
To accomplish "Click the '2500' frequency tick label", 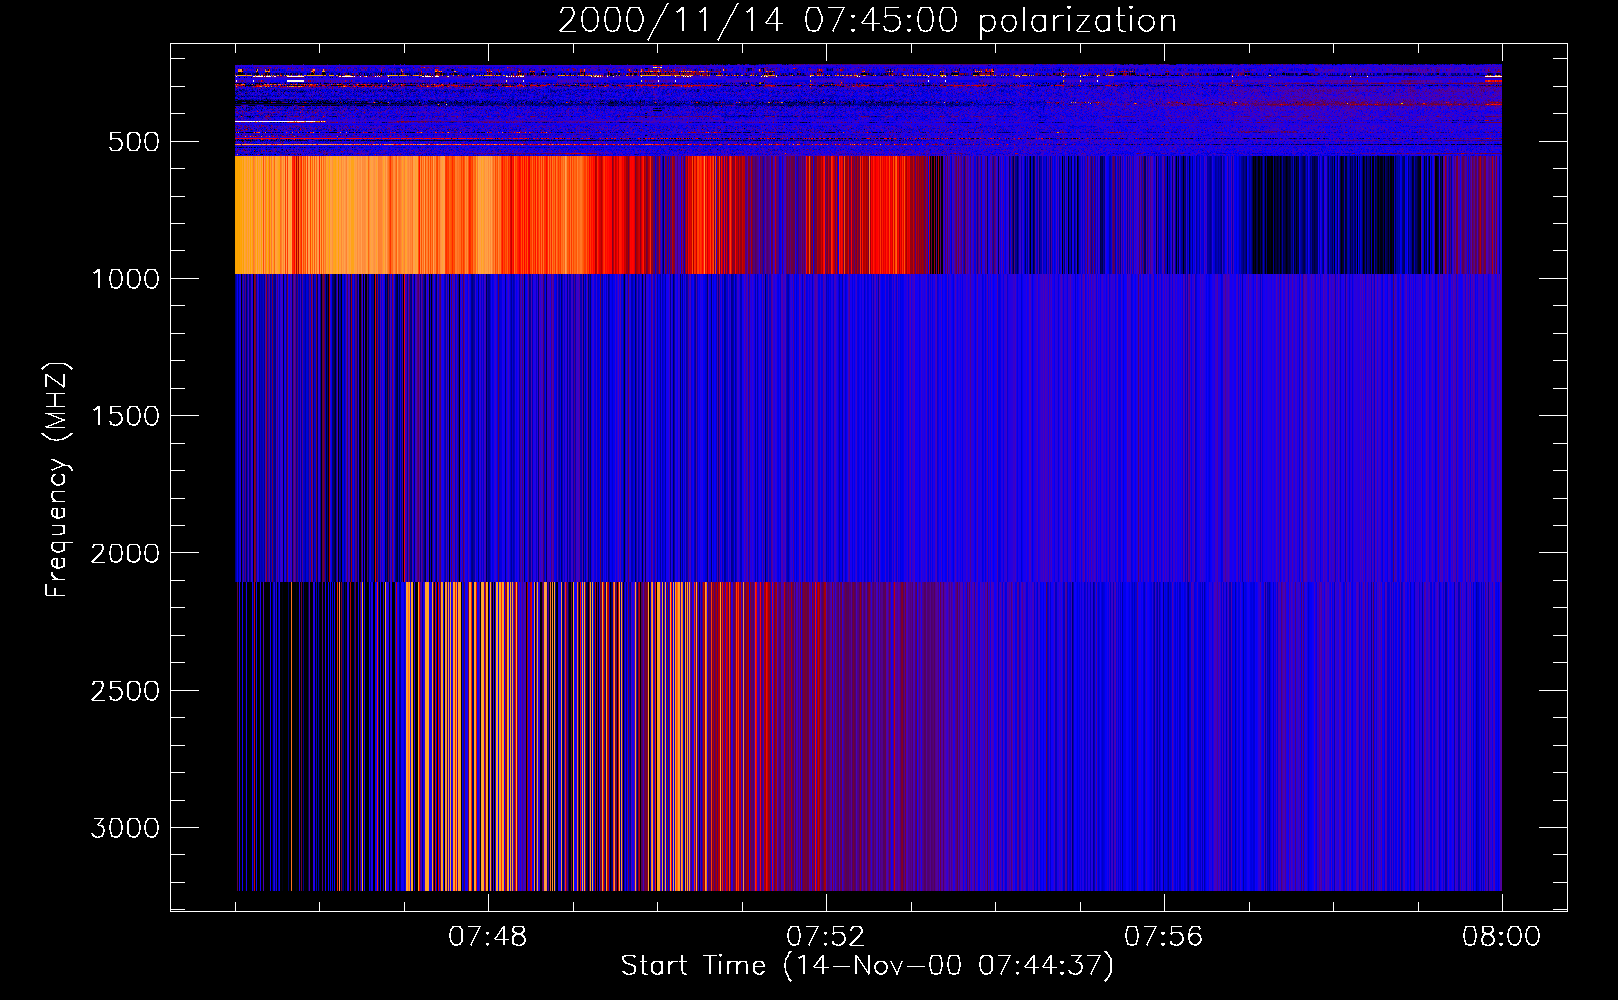I will [125, 691].
